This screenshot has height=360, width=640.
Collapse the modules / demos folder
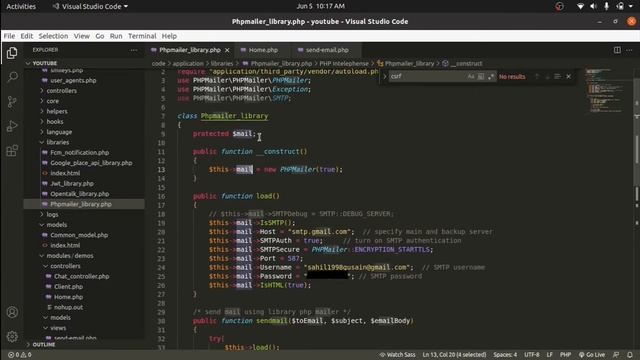click(x=70, y=256)
